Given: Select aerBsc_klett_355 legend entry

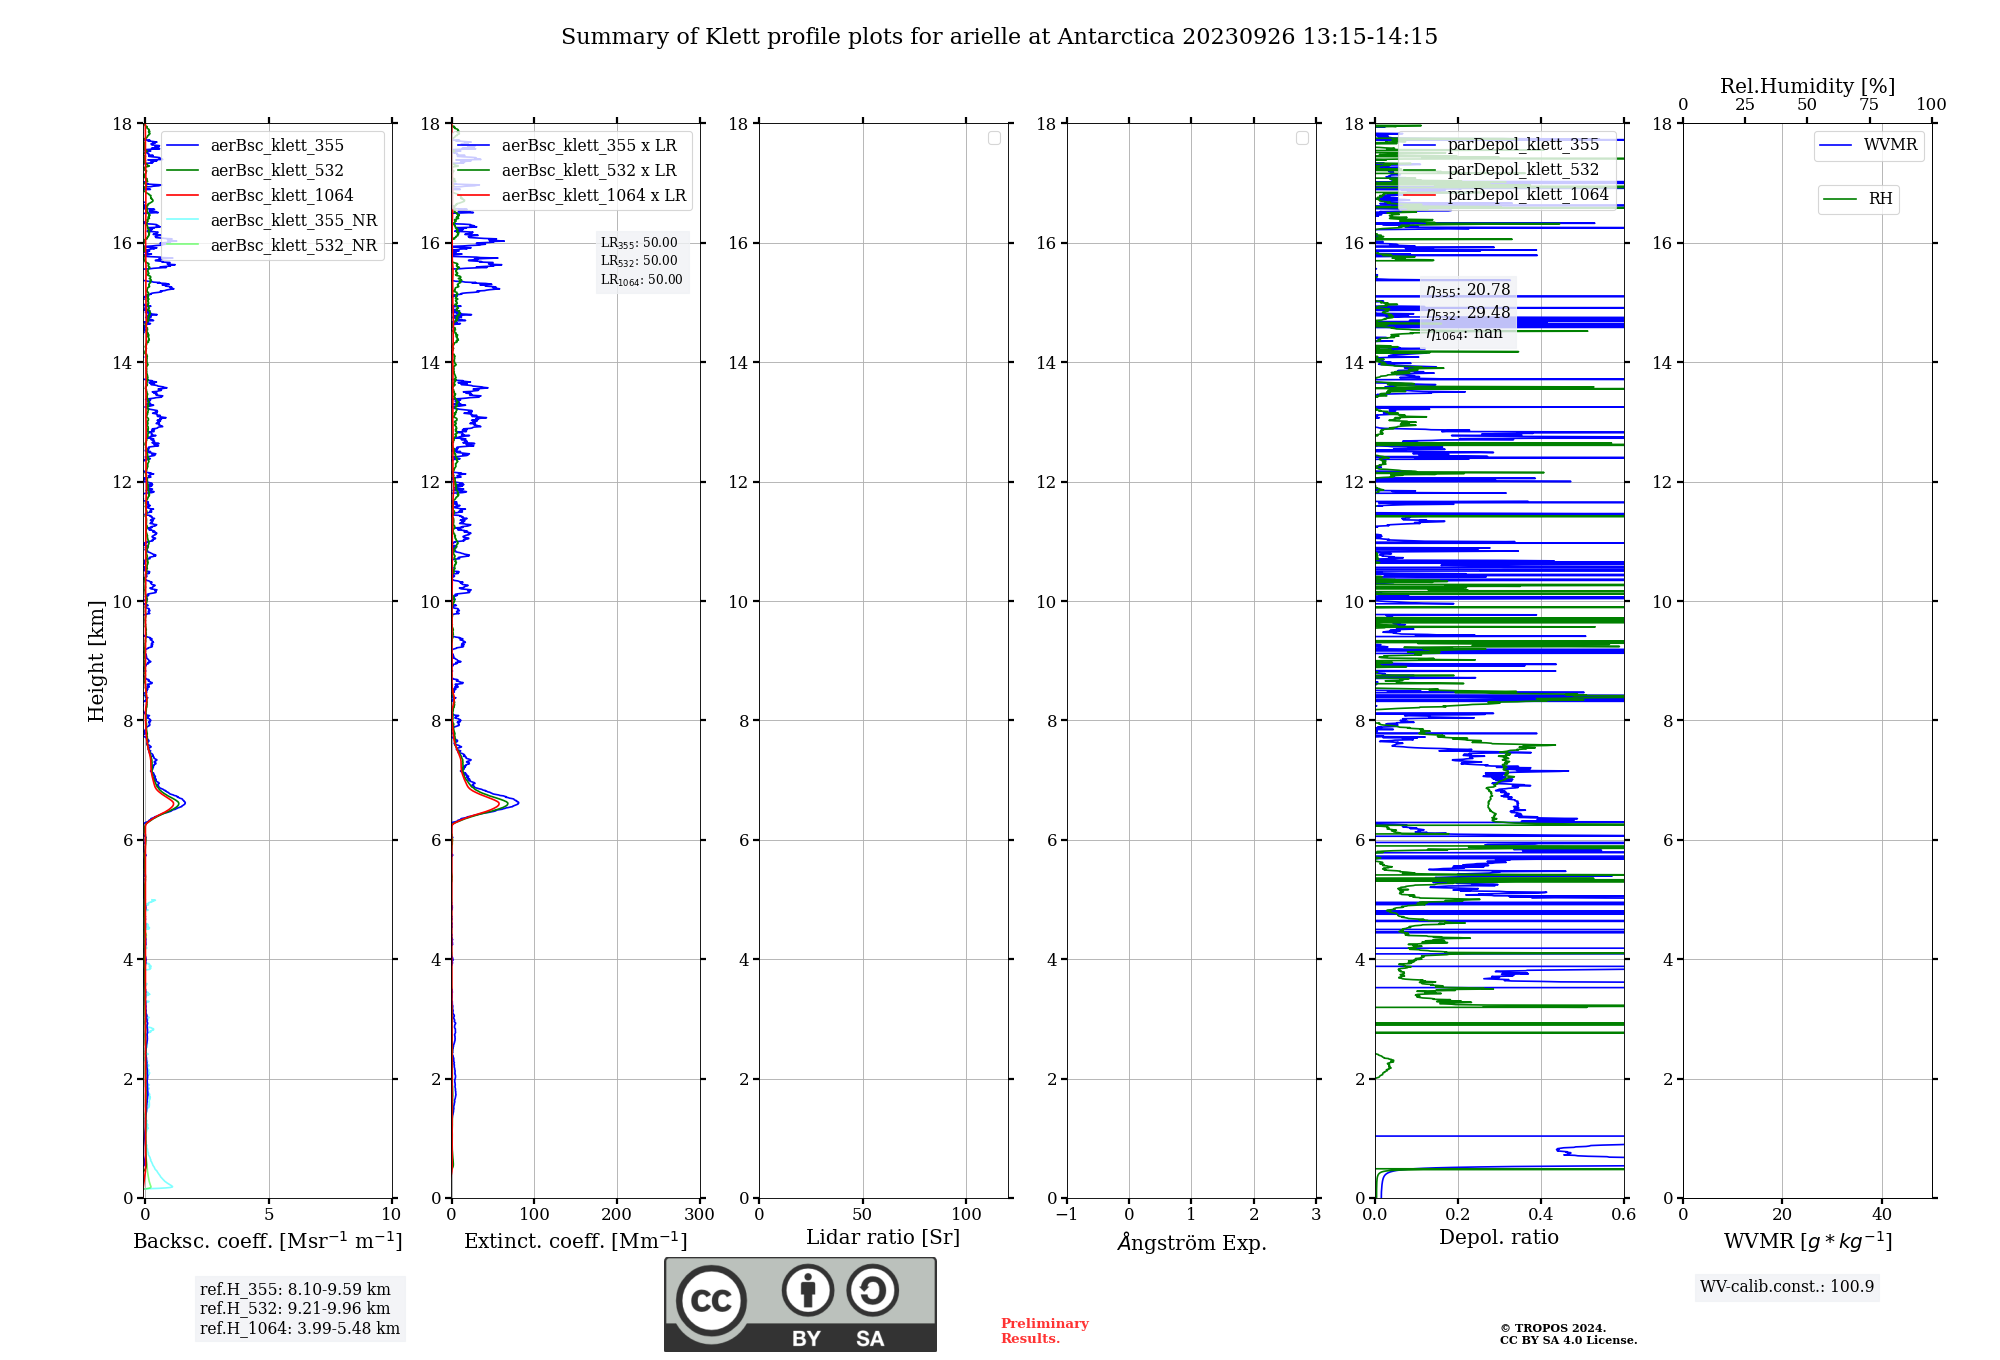Looking at the screenshot, I should (x=271, y=146).
